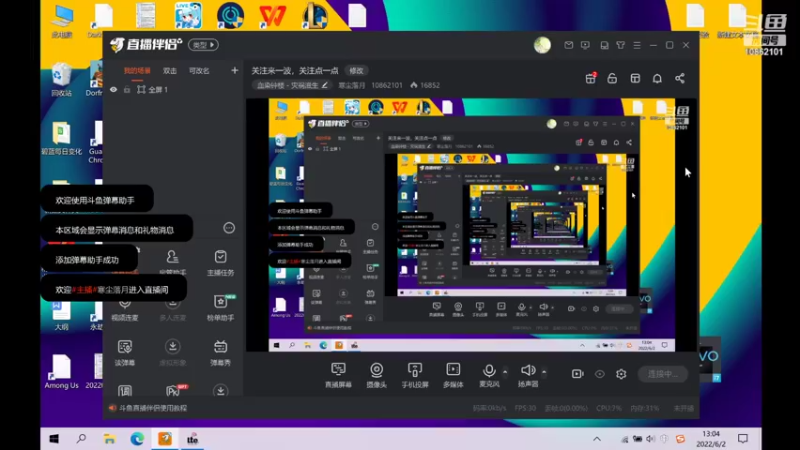Switch to the 双击 scene tab
The image size is (800, 450).
[x=169, y=71]
